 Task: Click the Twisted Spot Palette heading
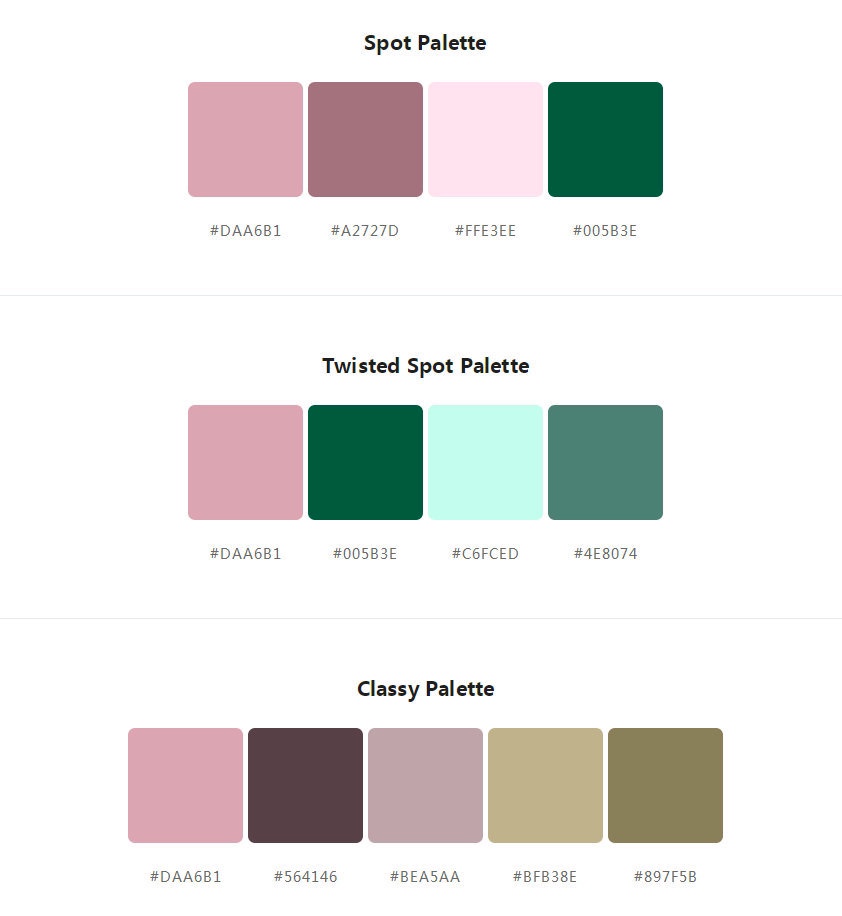(x=425, y=366)
